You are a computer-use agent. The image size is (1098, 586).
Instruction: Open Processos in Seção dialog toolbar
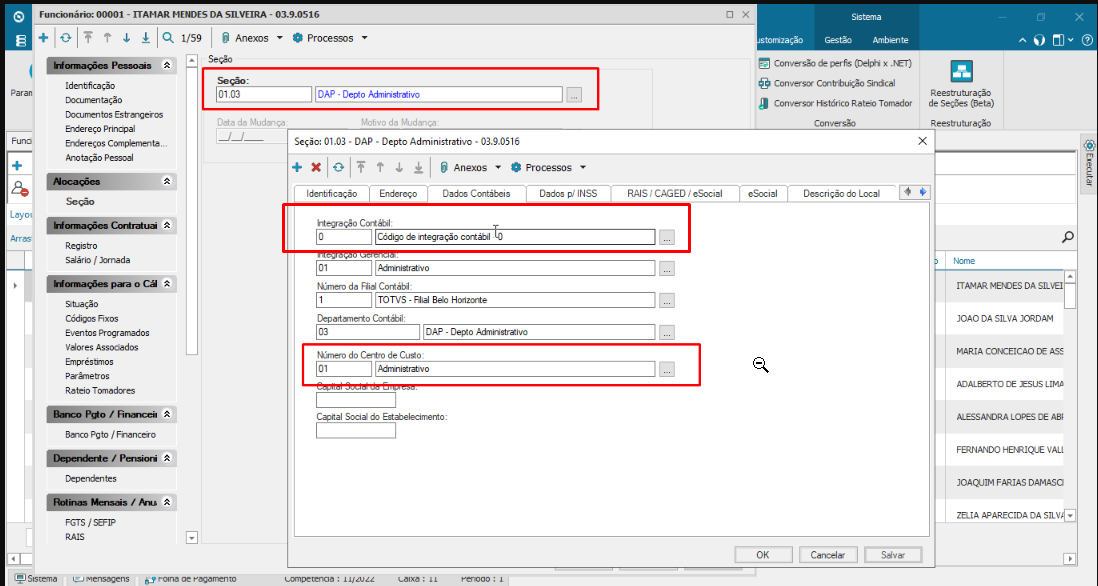tap(541, 167)
